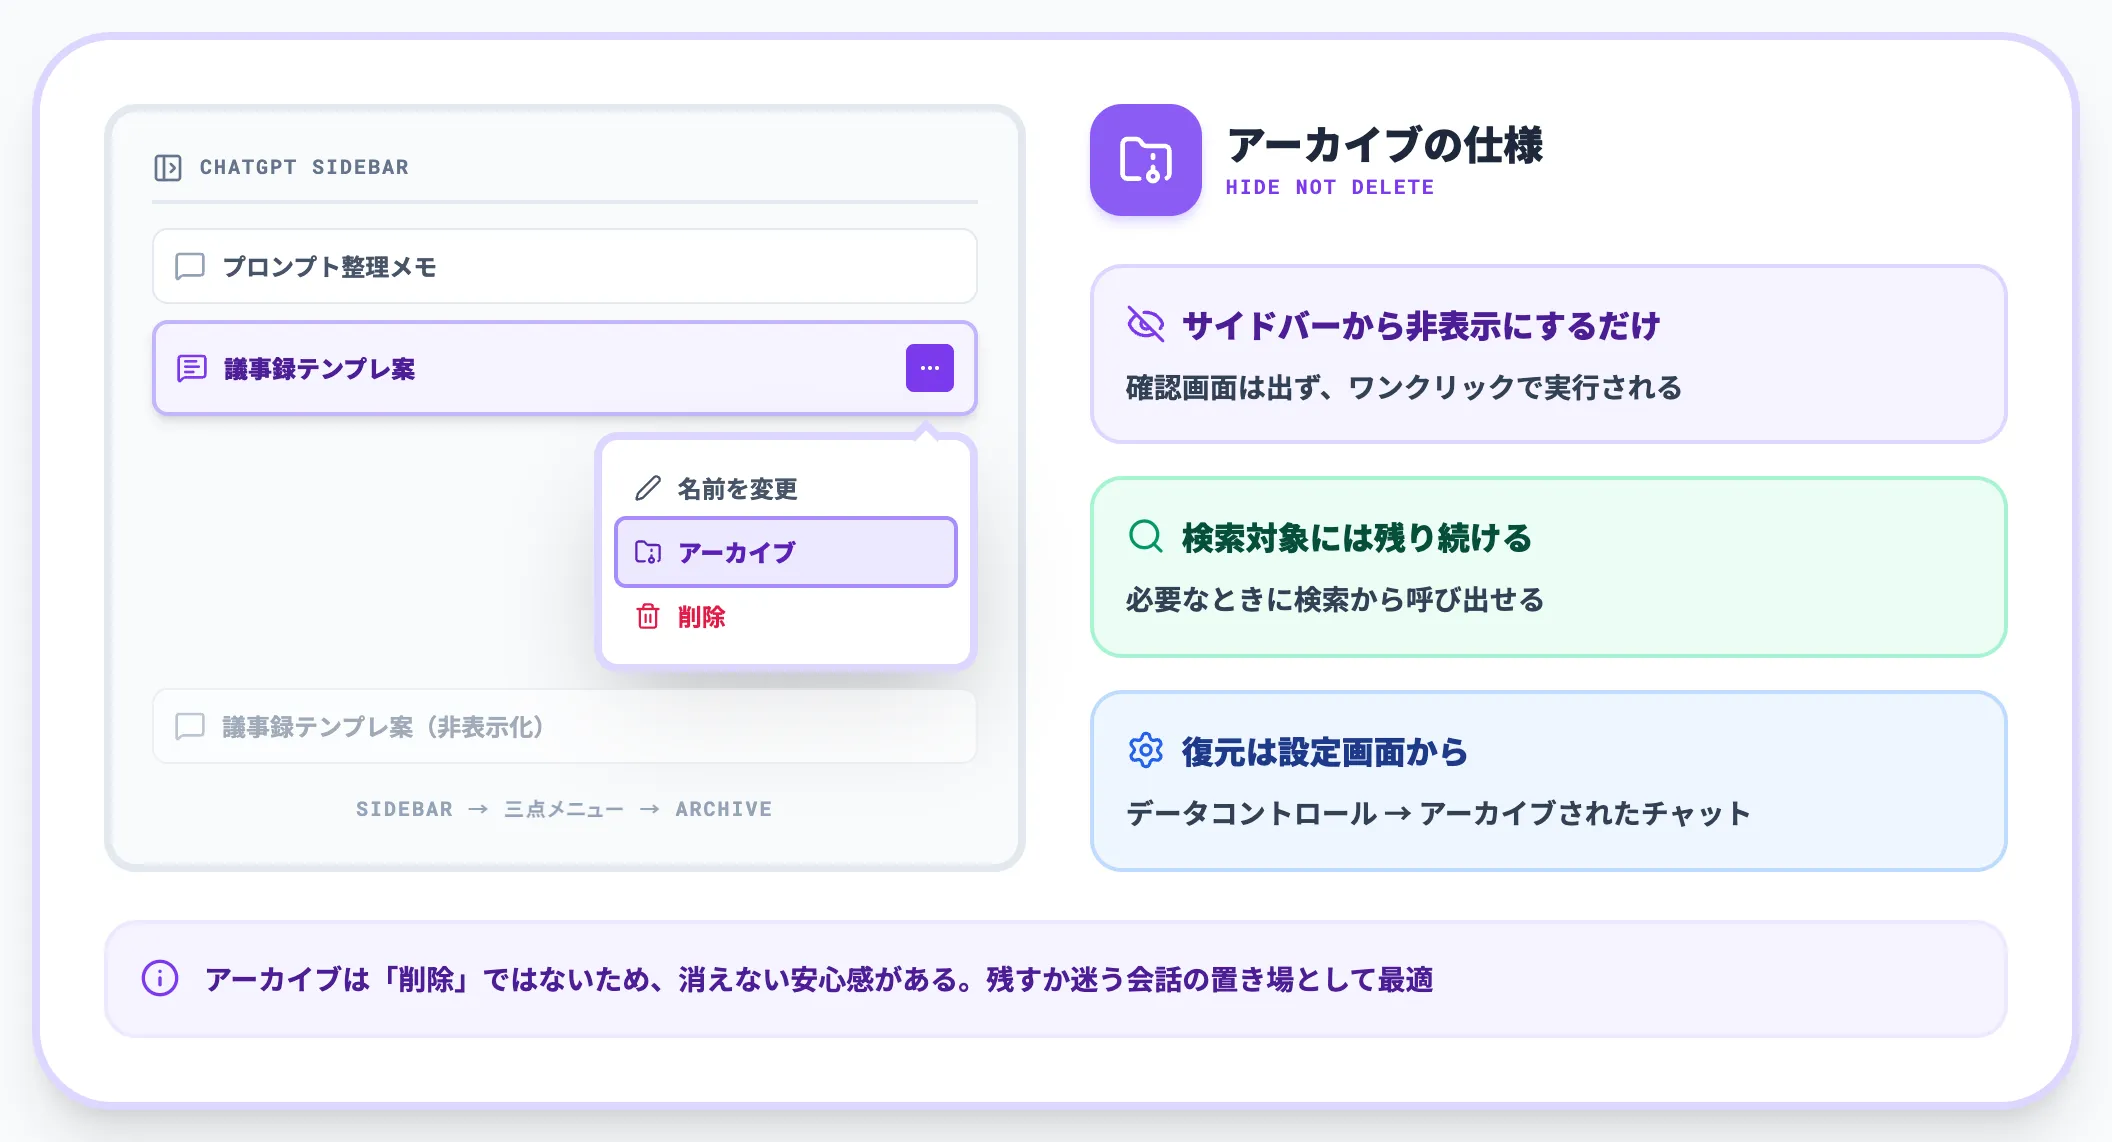Click the chat icon of the hidden 非表示化 row
Screen dimensions: 2112x1142
190,726
